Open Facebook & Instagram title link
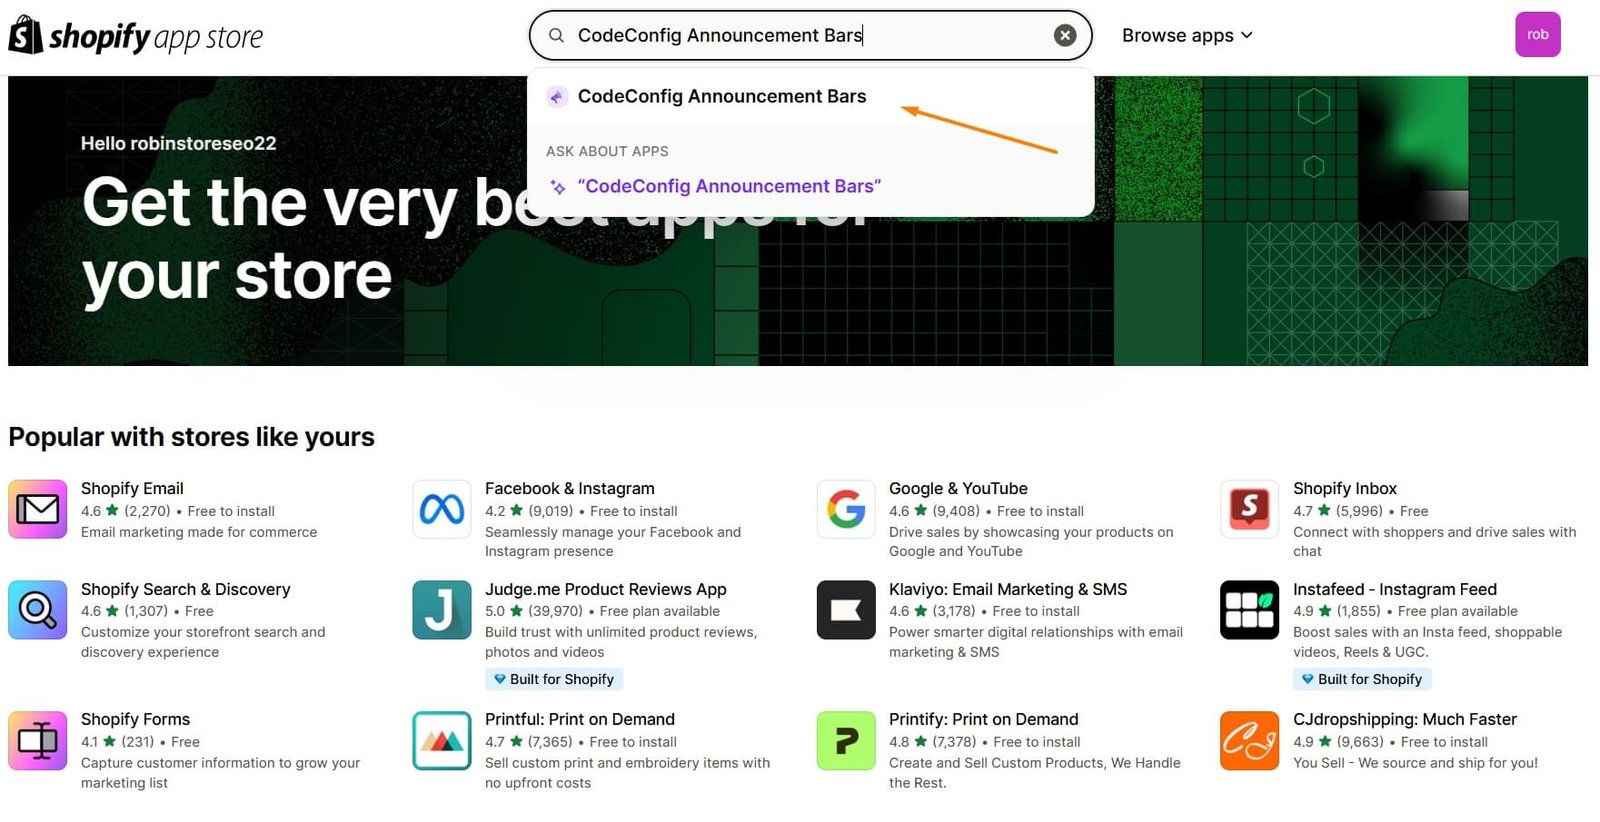This screenshot has height=822, width=1600. [x=570, y=489]
